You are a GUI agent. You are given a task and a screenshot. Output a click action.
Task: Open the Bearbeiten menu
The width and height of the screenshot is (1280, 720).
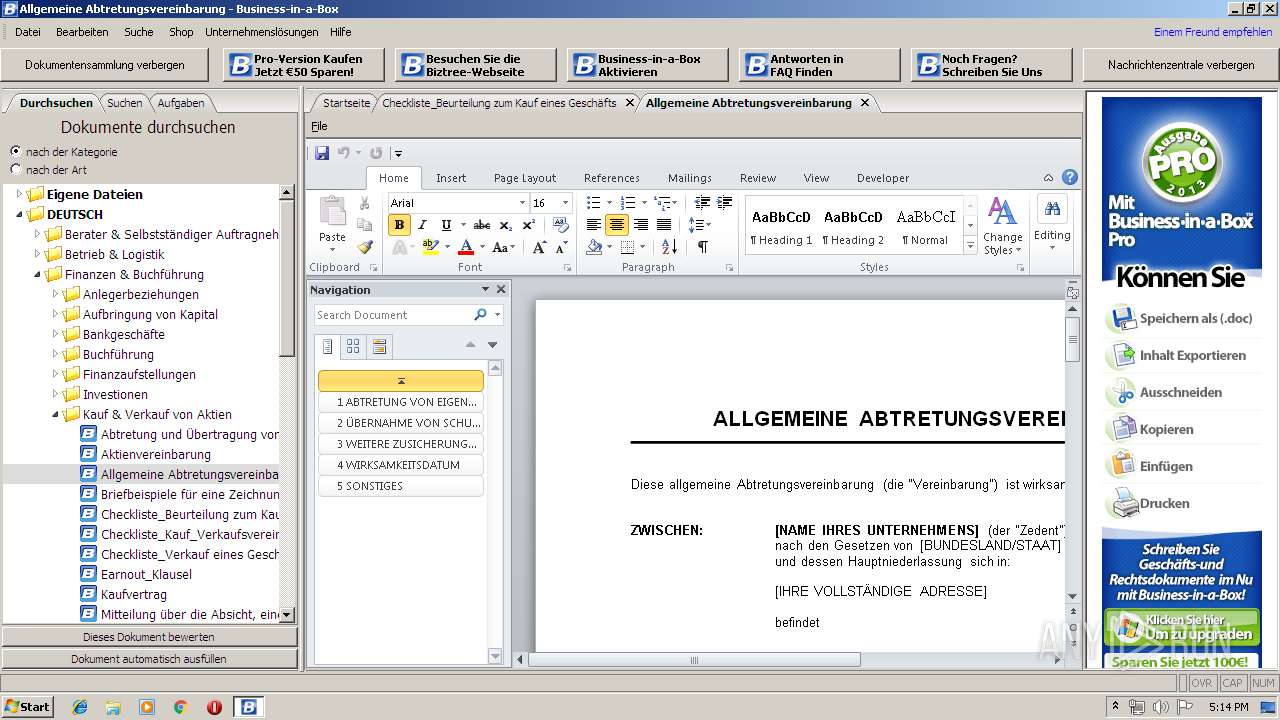82,32
